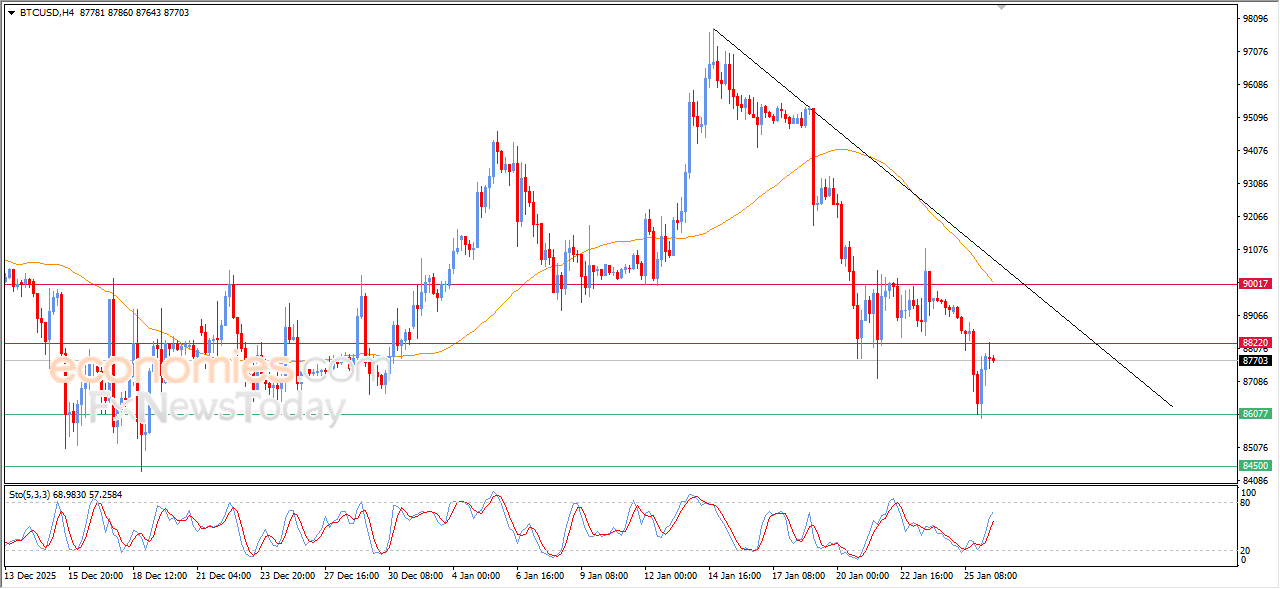Click the 13 Dec 2025 date label
The height and width of the screenshot is (589, 1280).
(x=30, y=576)
